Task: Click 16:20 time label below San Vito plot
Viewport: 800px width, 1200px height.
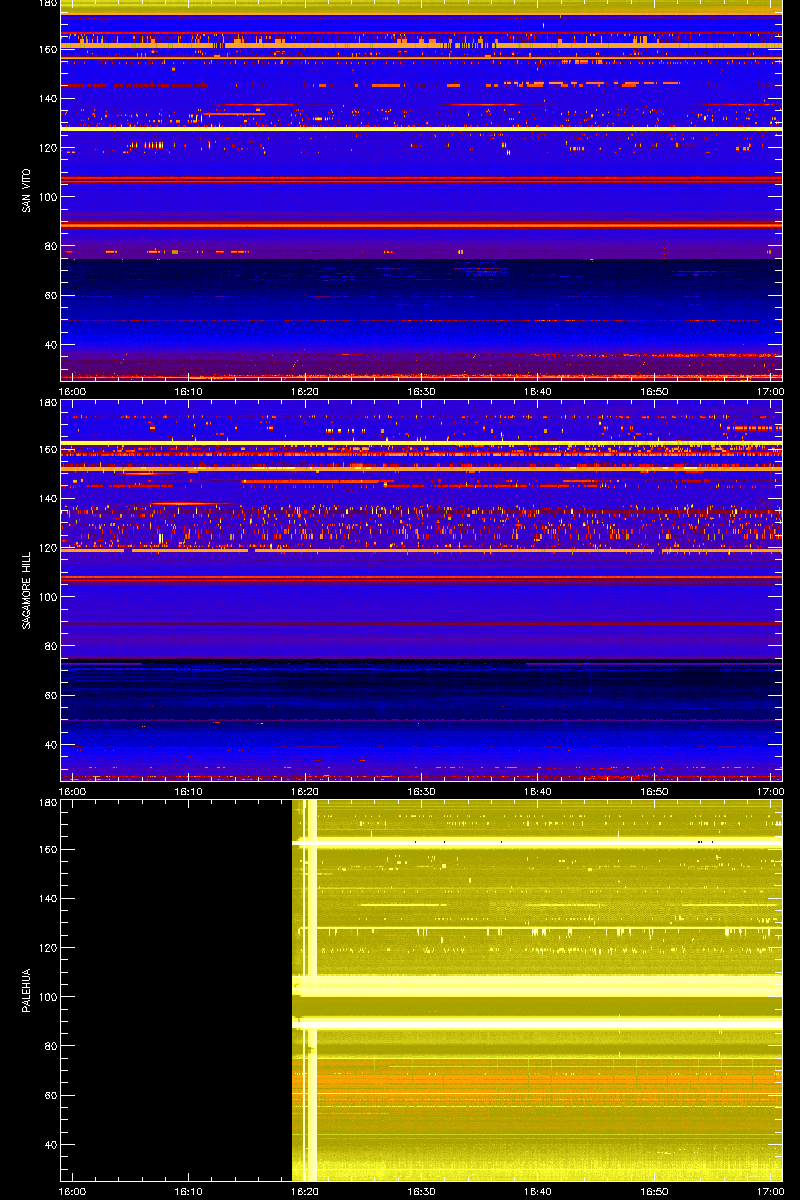Action: [305, 391]
